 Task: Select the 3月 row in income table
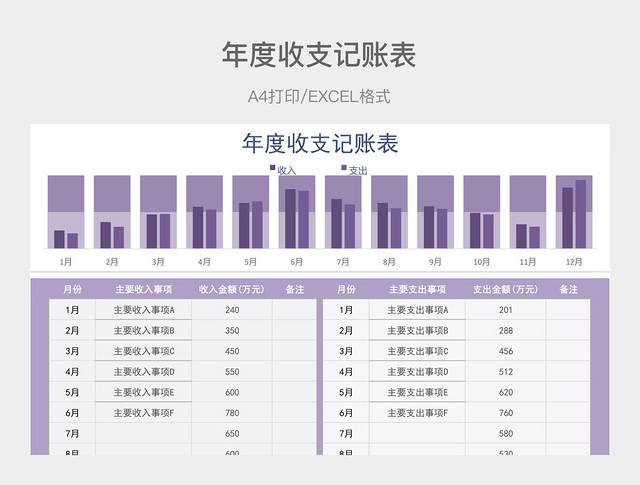[x=183, y=351]
